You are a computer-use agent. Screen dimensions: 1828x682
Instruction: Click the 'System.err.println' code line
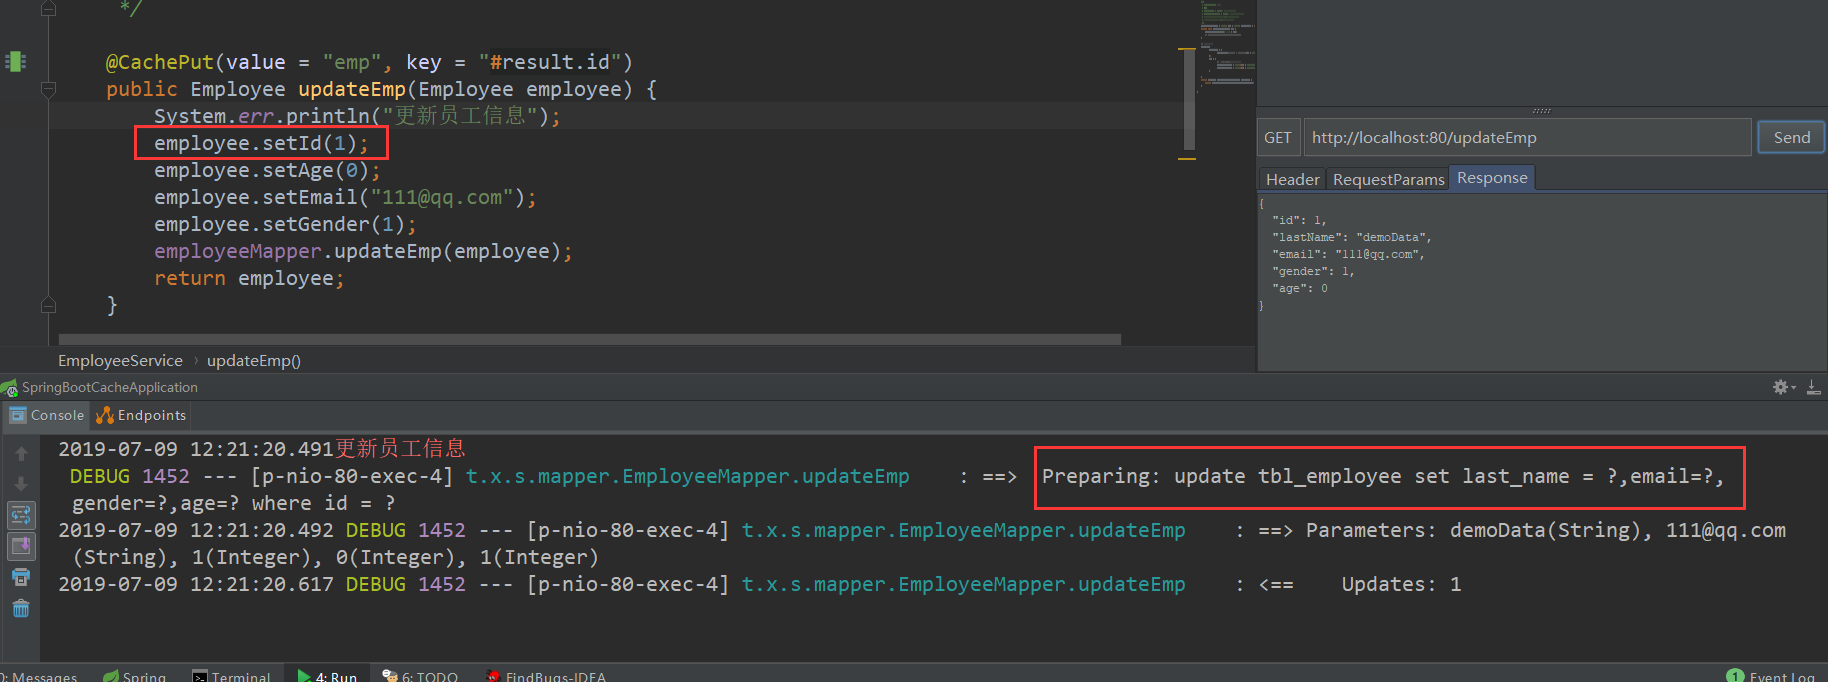click(x=357, y=116)
